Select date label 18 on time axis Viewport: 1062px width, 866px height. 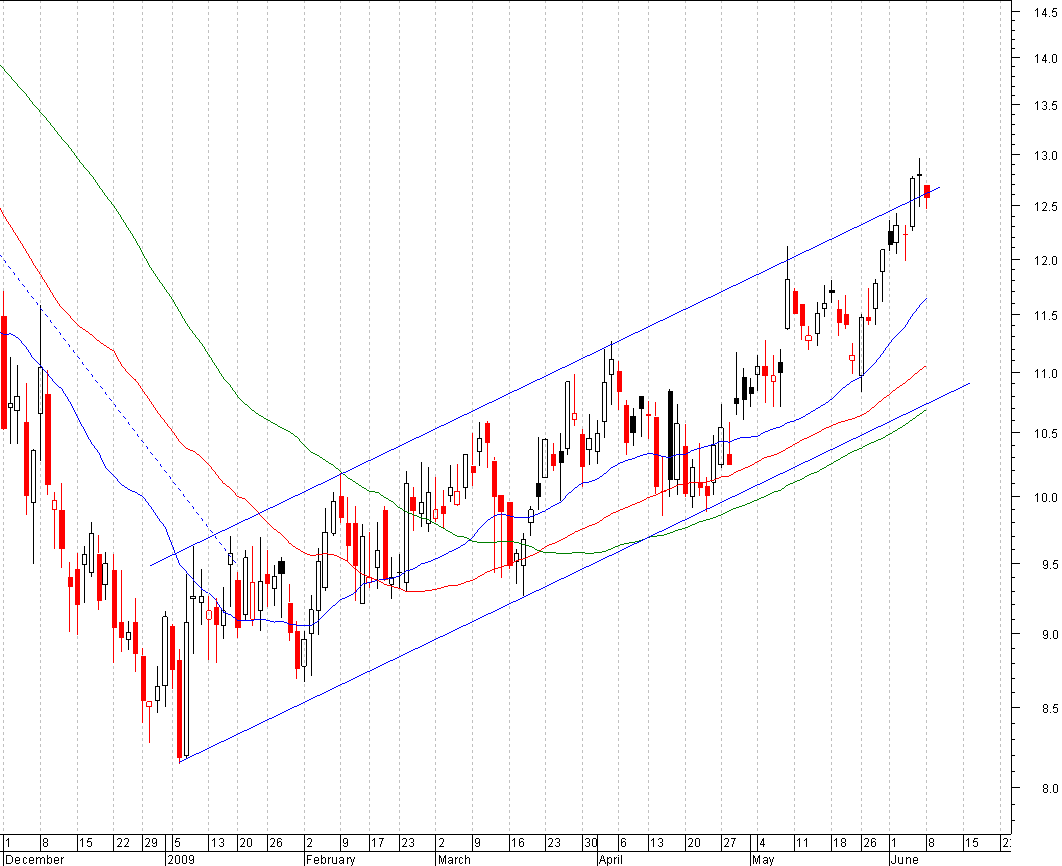839,843
